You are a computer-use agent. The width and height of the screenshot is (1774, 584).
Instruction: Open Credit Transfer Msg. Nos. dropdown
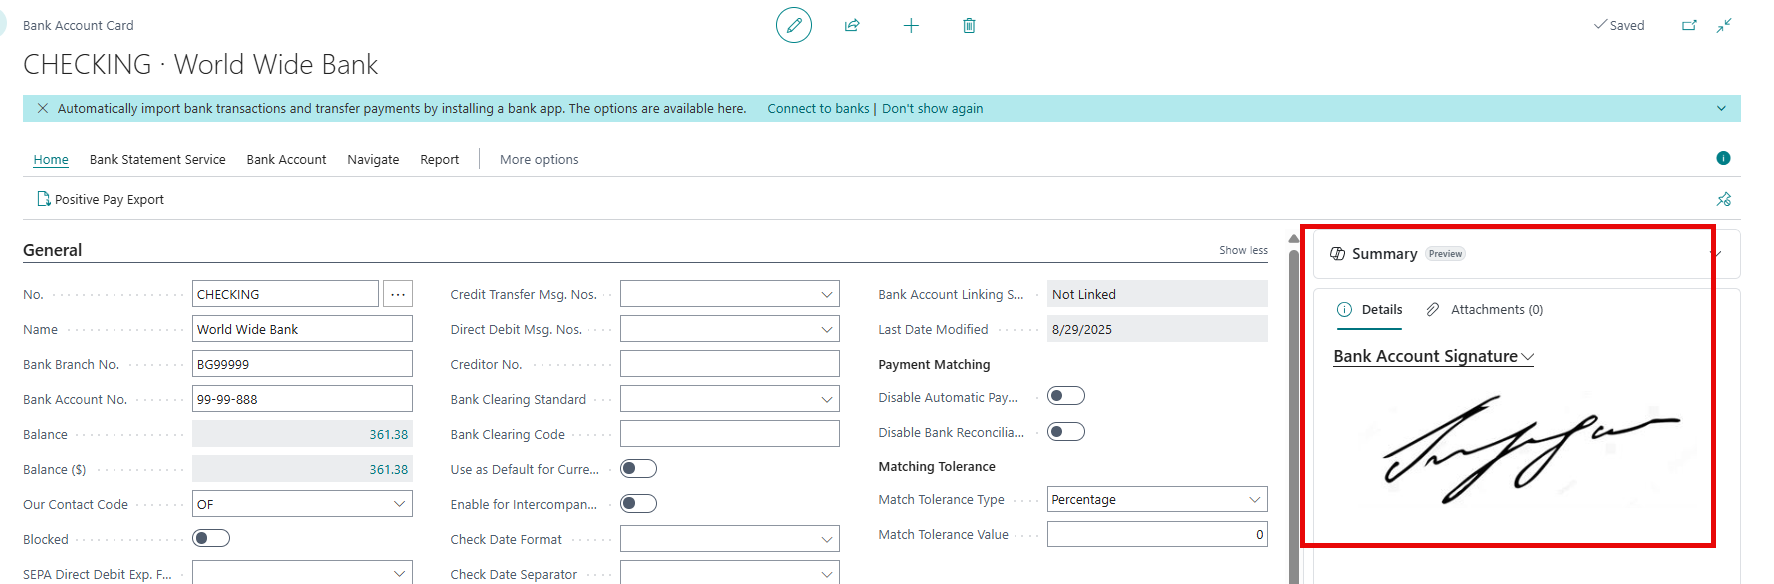[827, 294]
